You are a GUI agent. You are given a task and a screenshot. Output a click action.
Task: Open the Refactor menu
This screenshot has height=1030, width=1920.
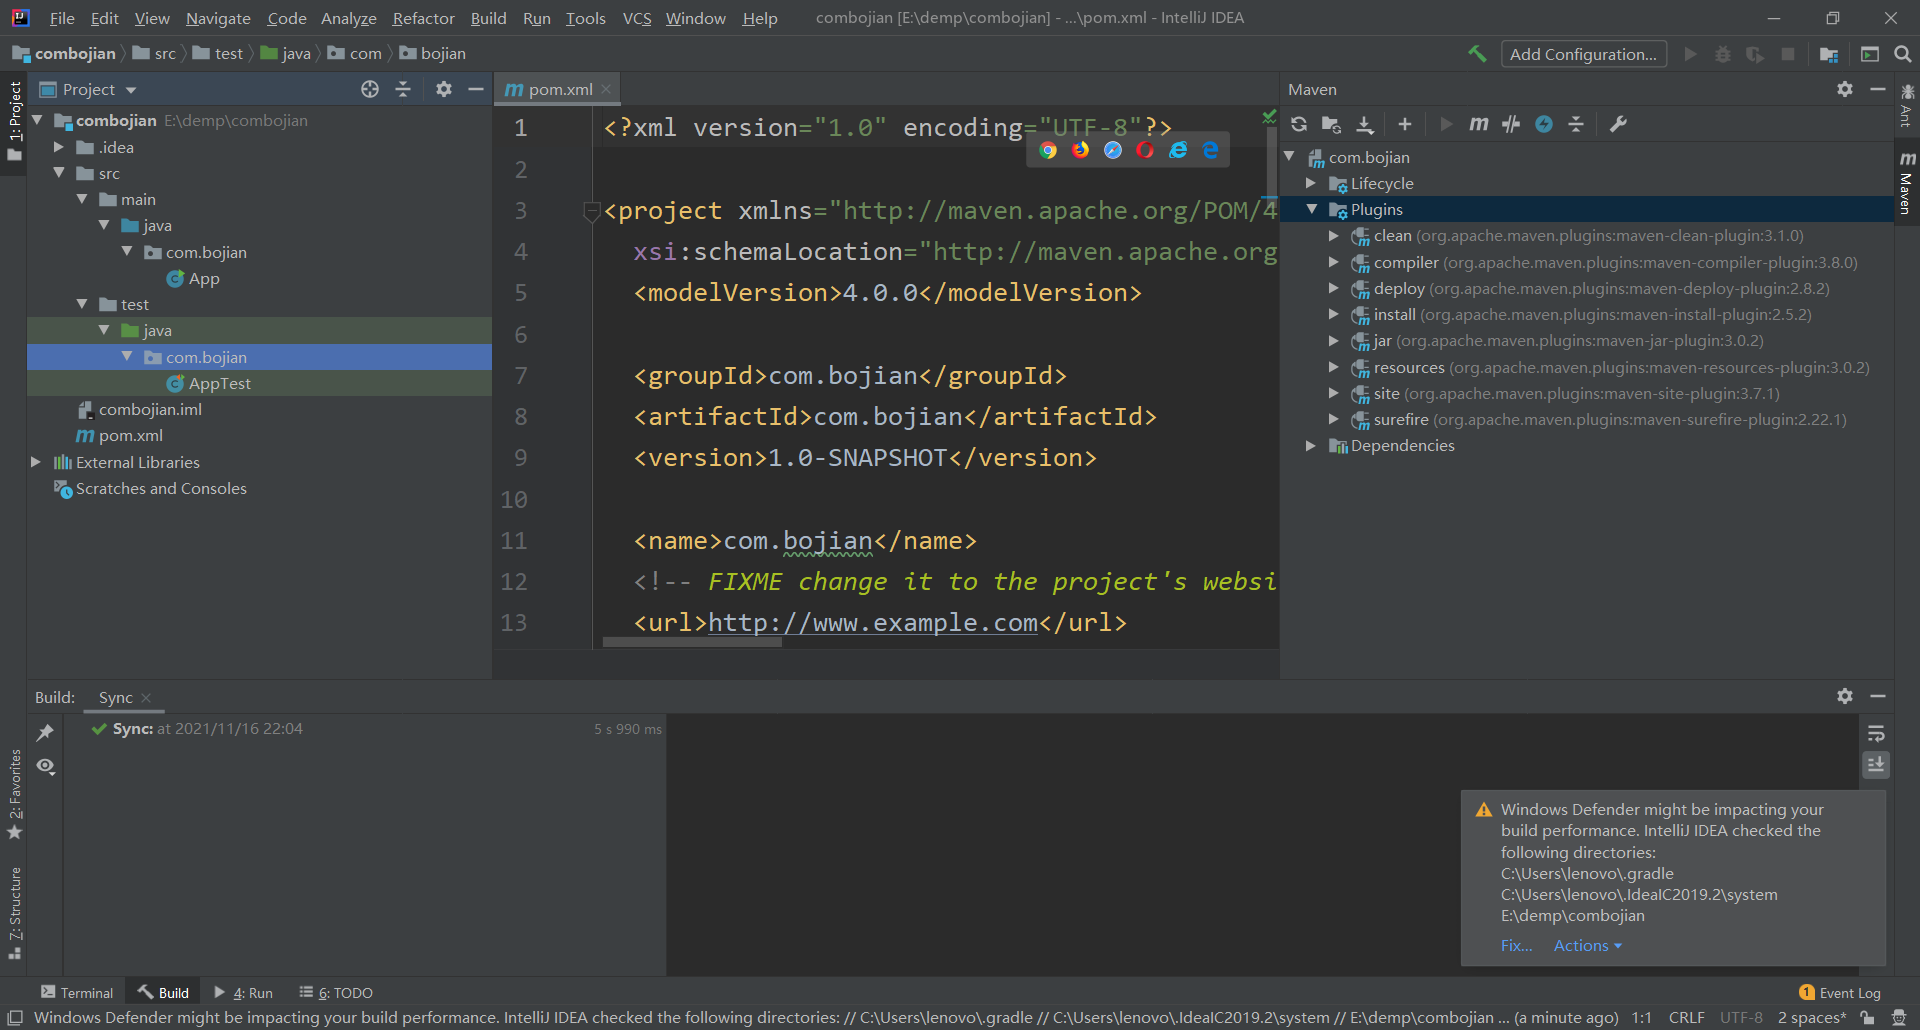tap(423, 18)
